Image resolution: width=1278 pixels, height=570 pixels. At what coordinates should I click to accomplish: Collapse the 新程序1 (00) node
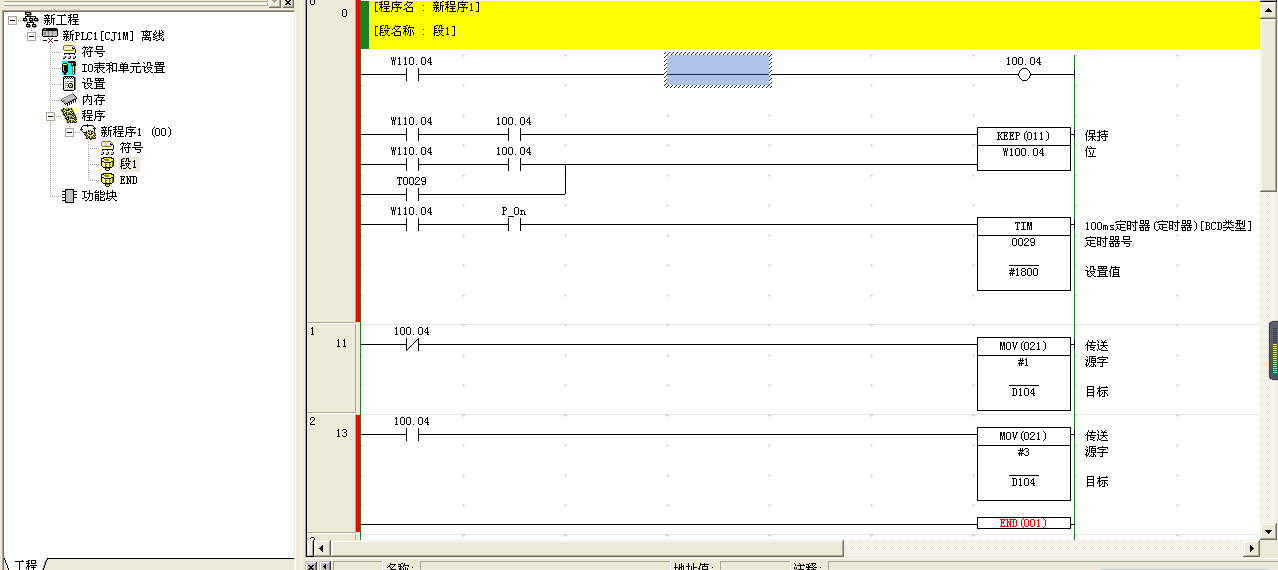pos(69,132)
